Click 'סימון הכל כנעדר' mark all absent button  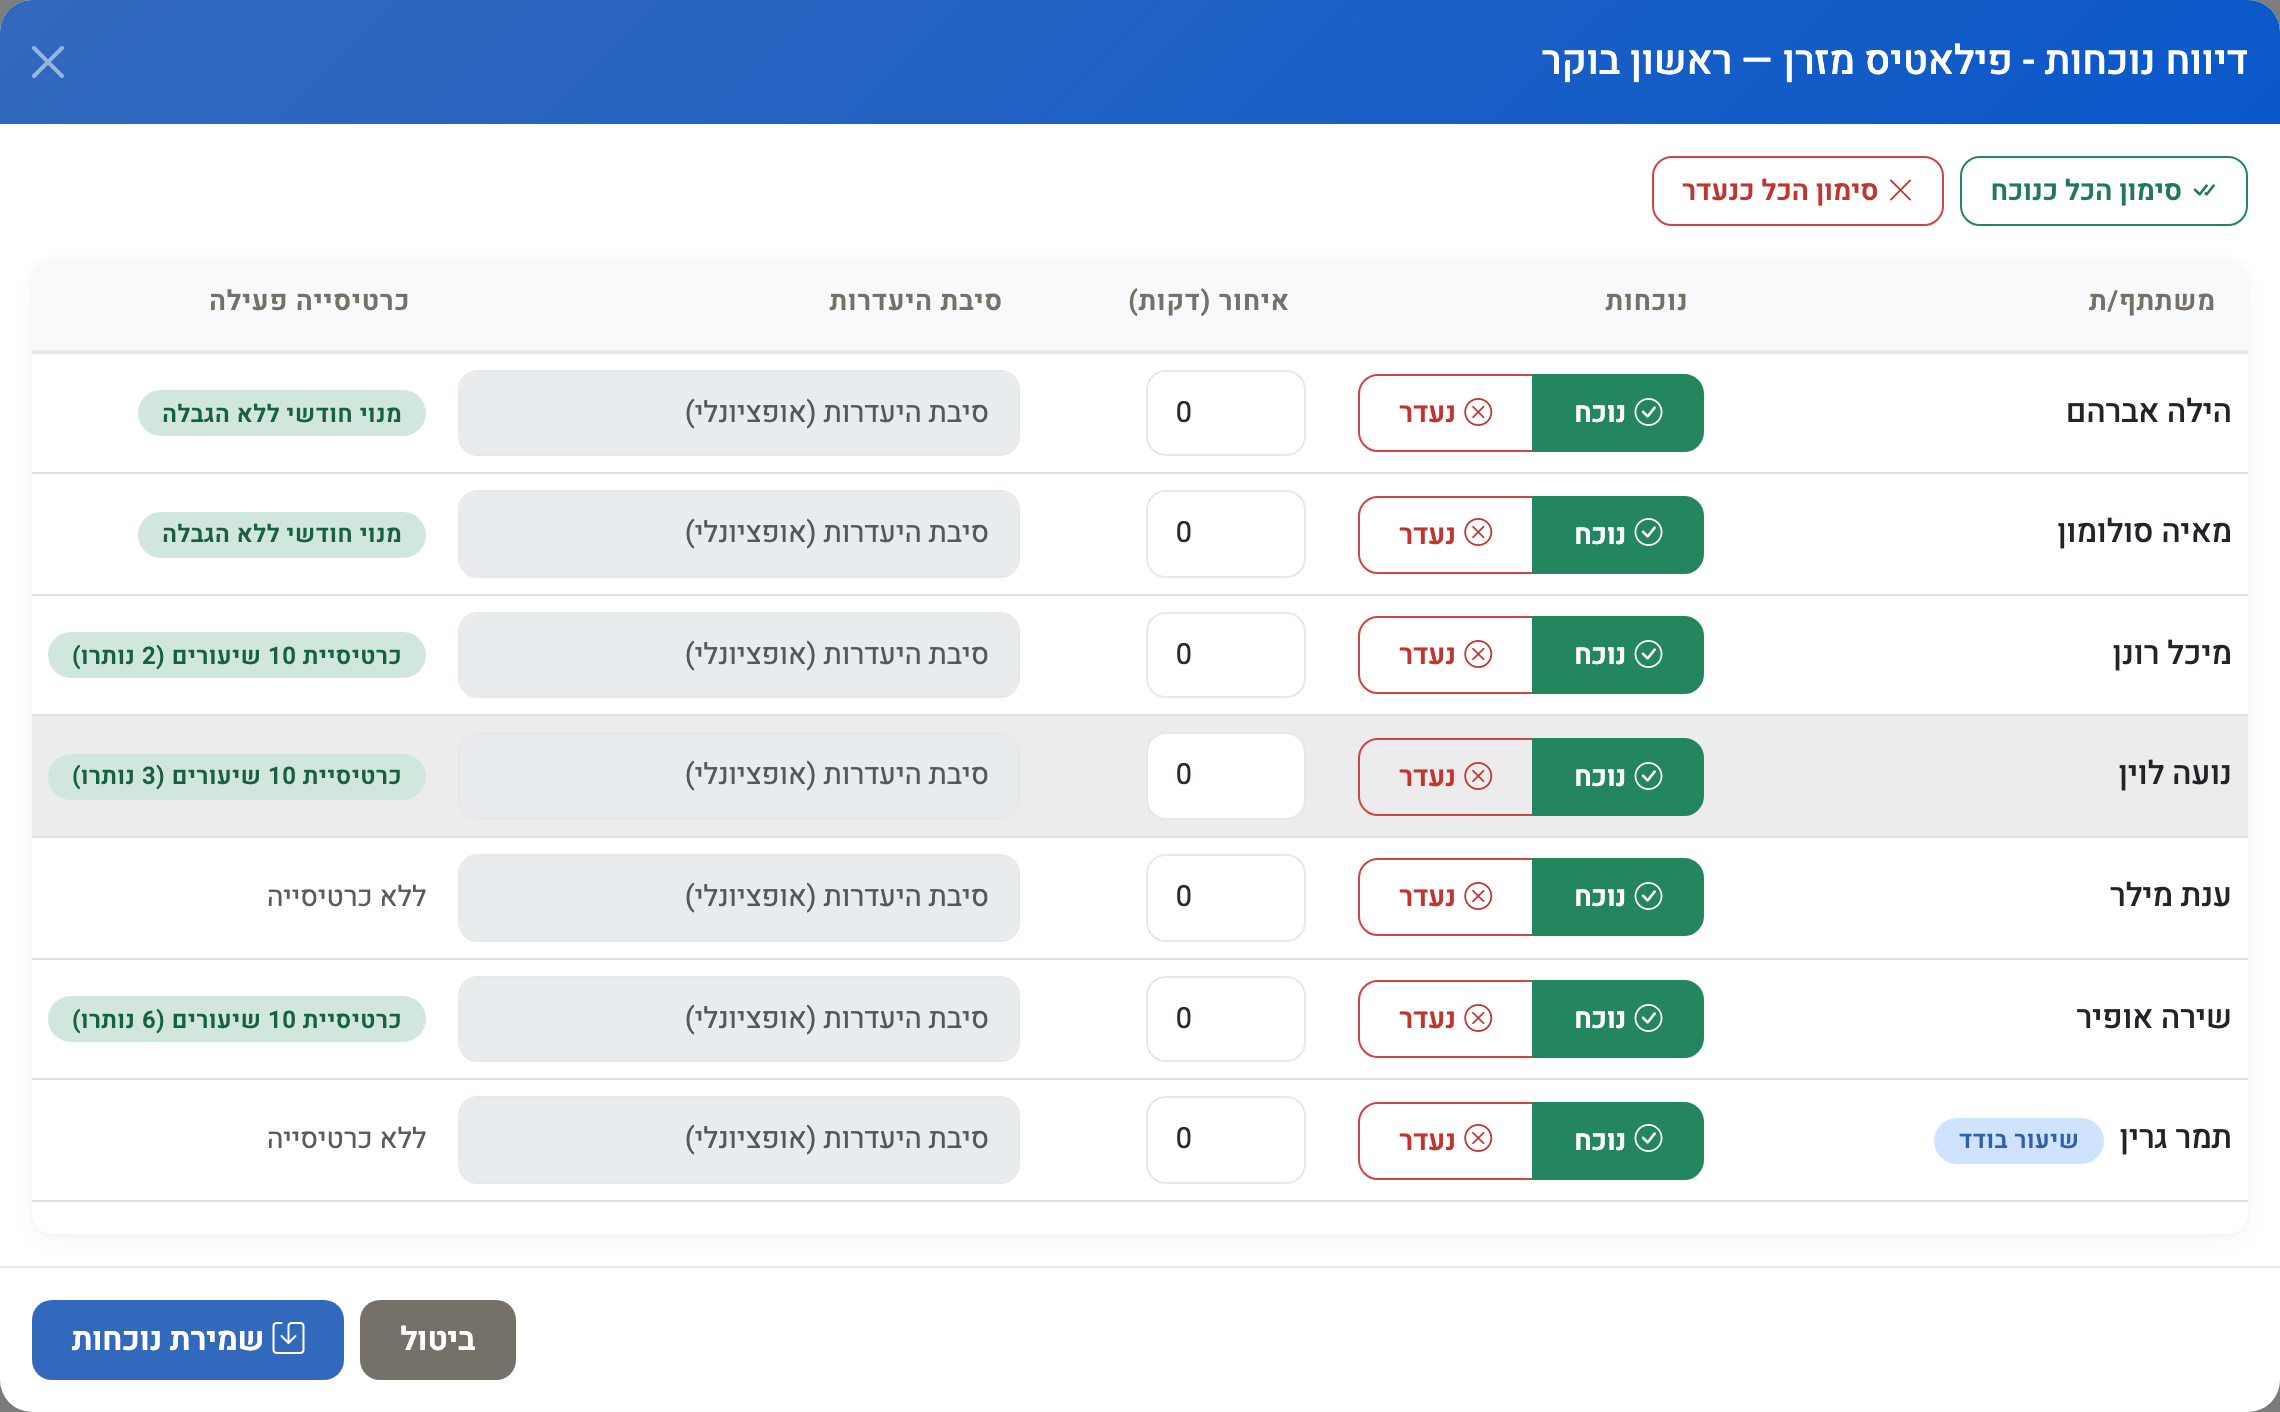[x=1797, y=191]
